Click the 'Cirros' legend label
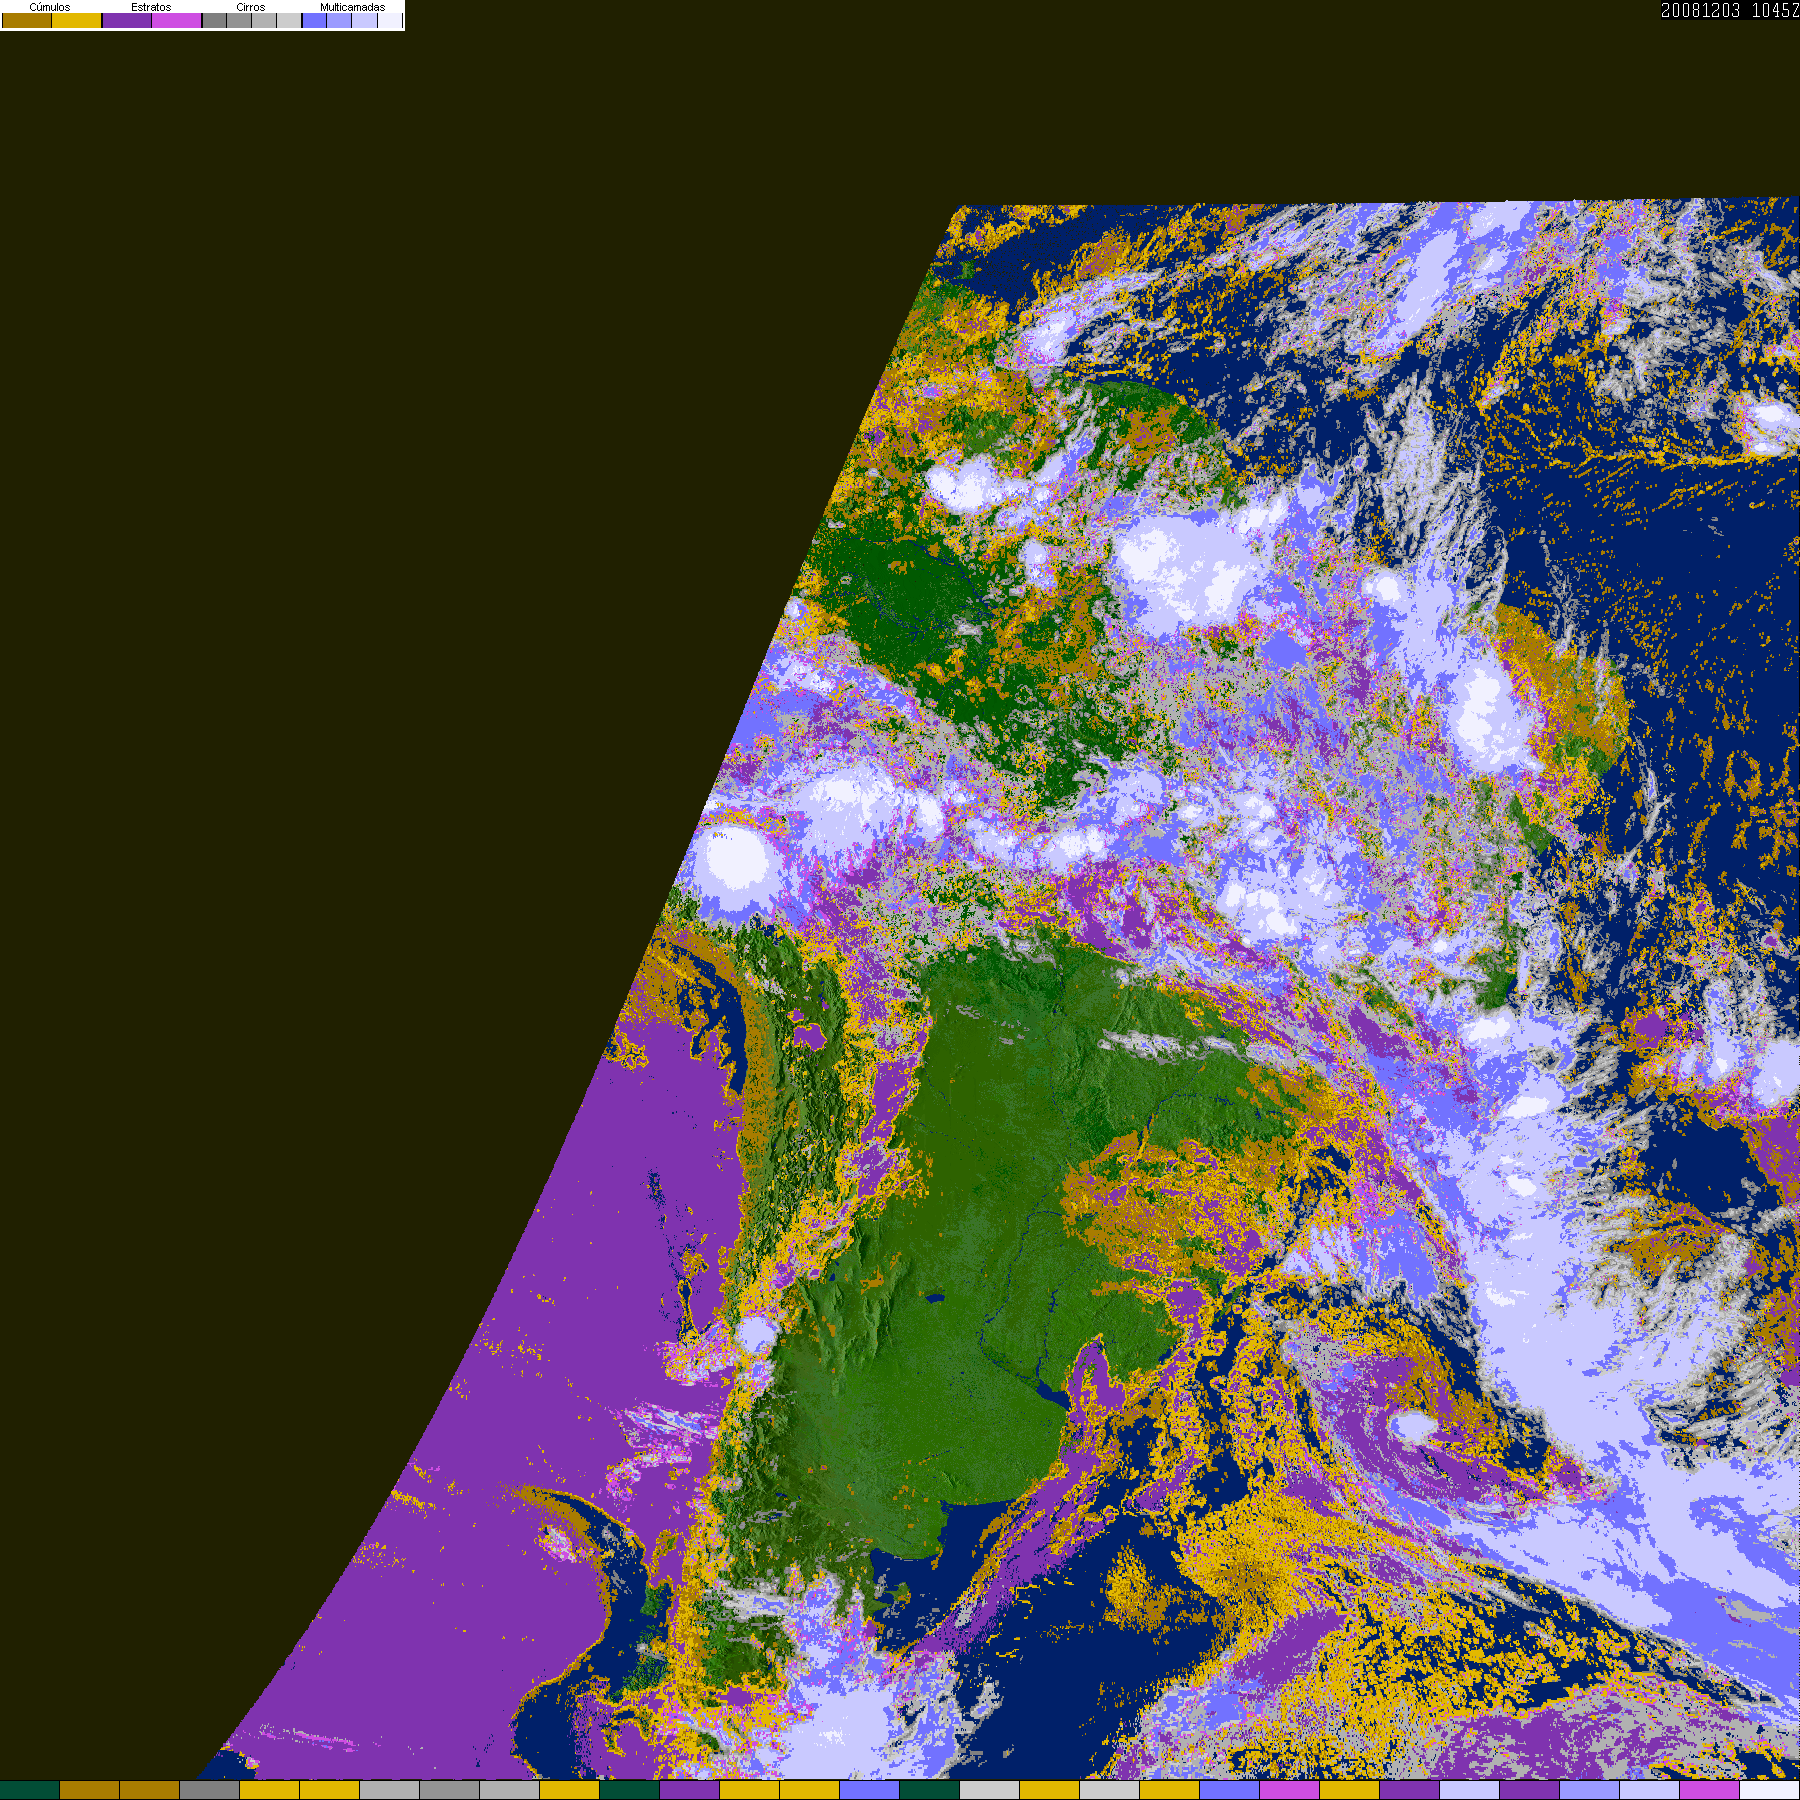The height and width of the screenshot is (1800, 1800). coord(251,7)
